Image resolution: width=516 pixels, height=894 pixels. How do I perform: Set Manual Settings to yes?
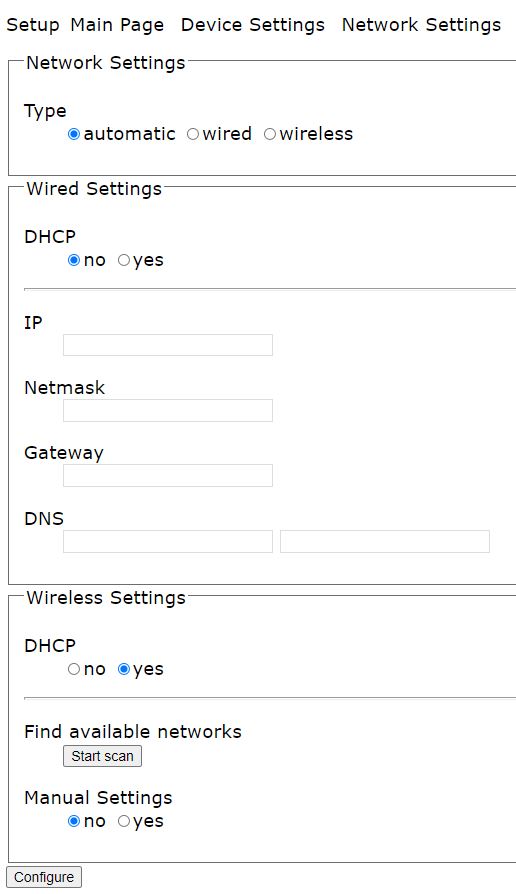(x=124, y=821)
